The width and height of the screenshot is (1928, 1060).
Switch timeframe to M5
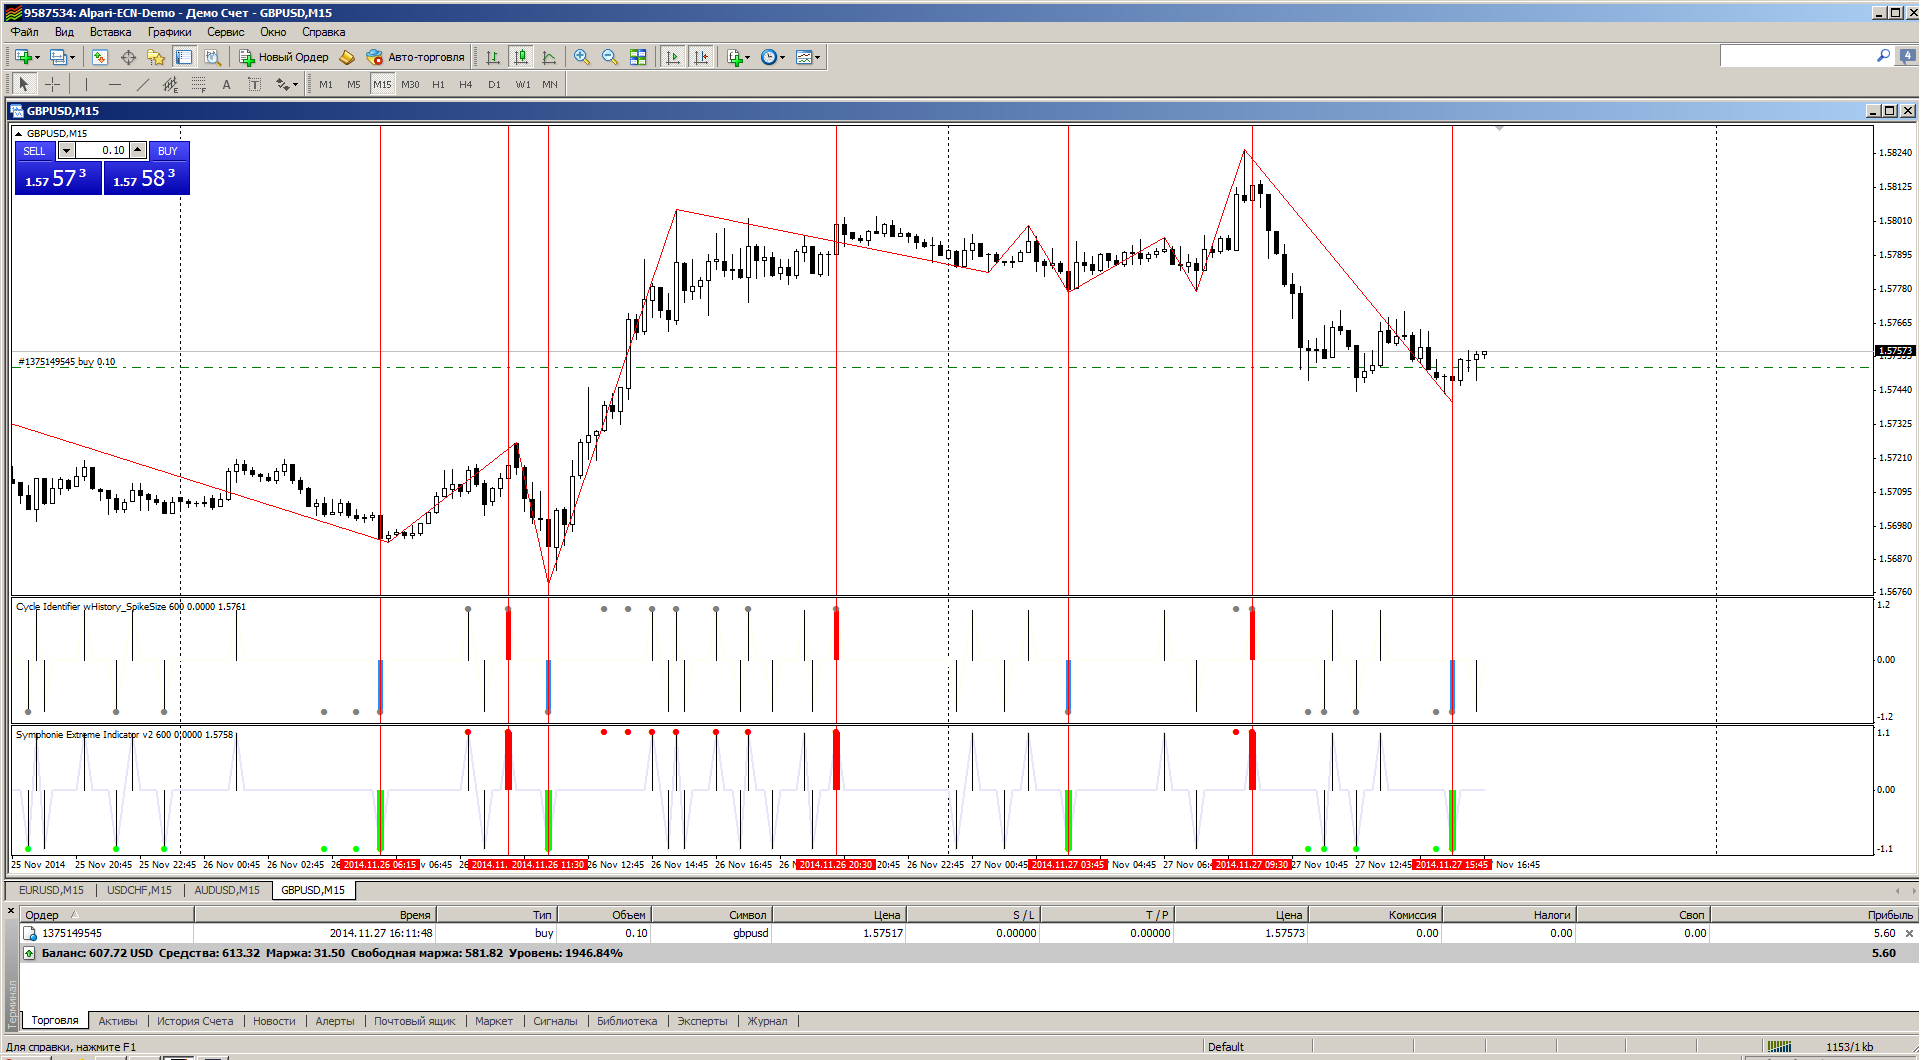point(354,84)
